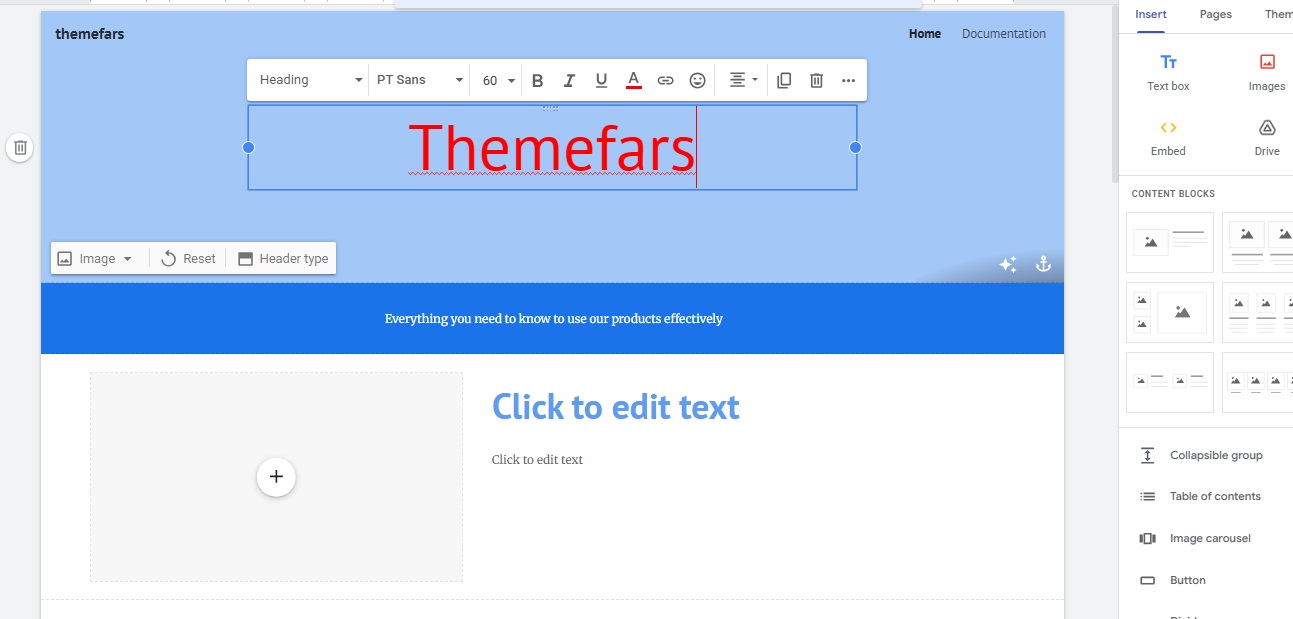The image size is (1293, 619).
Task: Open the PT Sans font dropdown
Action: (420, 80)
